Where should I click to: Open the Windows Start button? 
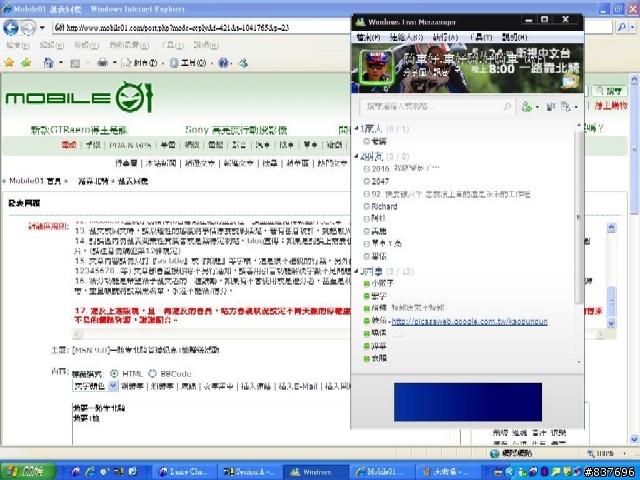coord(27,471)
